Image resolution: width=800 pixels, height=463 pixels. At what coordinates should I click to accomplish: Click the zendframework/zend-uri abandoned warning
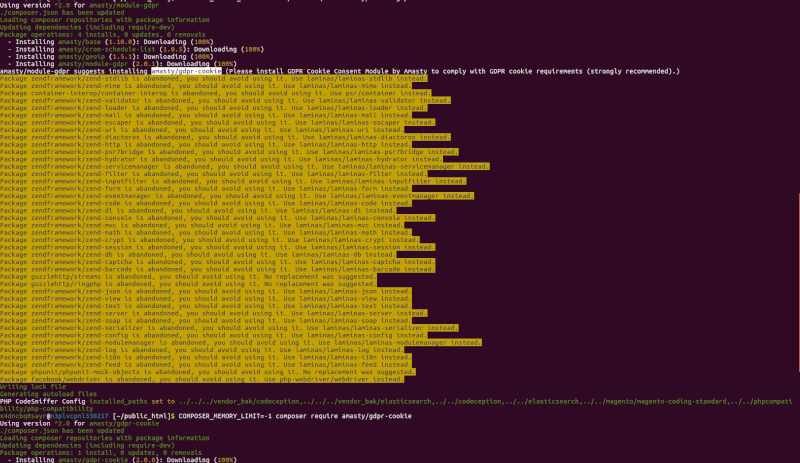click(202, 130)
